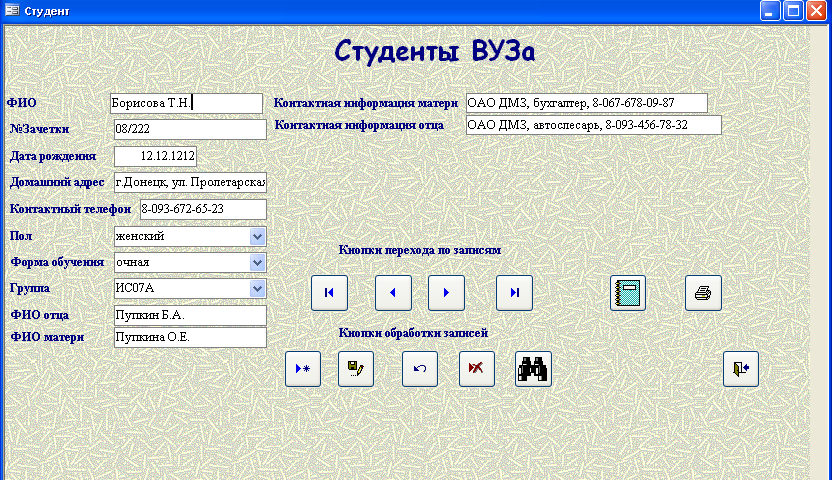Expand the Форма обучения dropdown arrow

pyautogui.click(x=257, y=263)
